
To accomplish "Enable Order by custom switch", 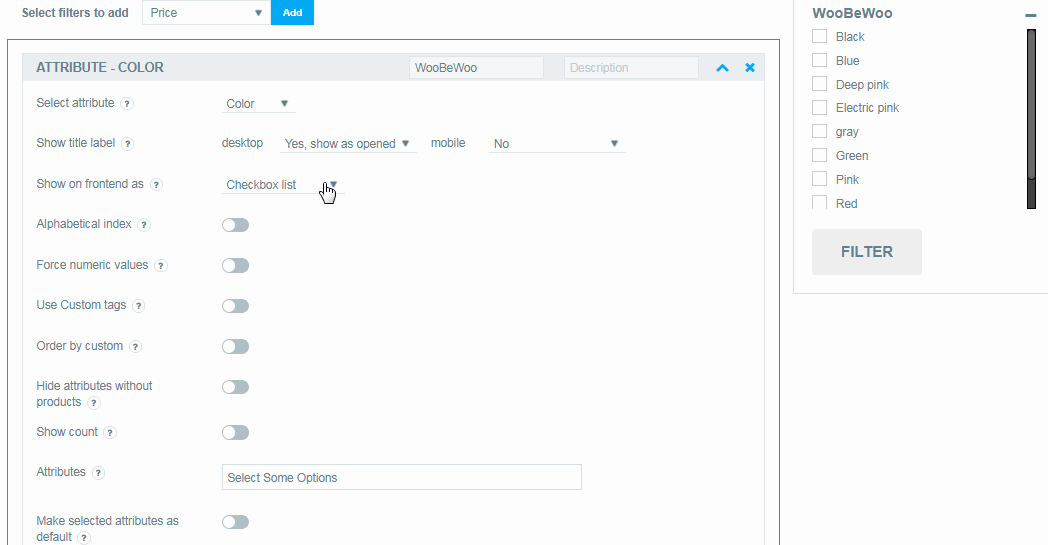I will point(235,346).
